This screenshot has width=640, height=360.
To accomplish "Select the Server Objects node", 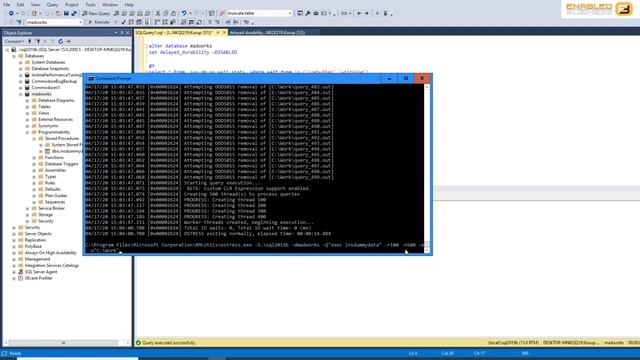I will click(x=38, y=234).
